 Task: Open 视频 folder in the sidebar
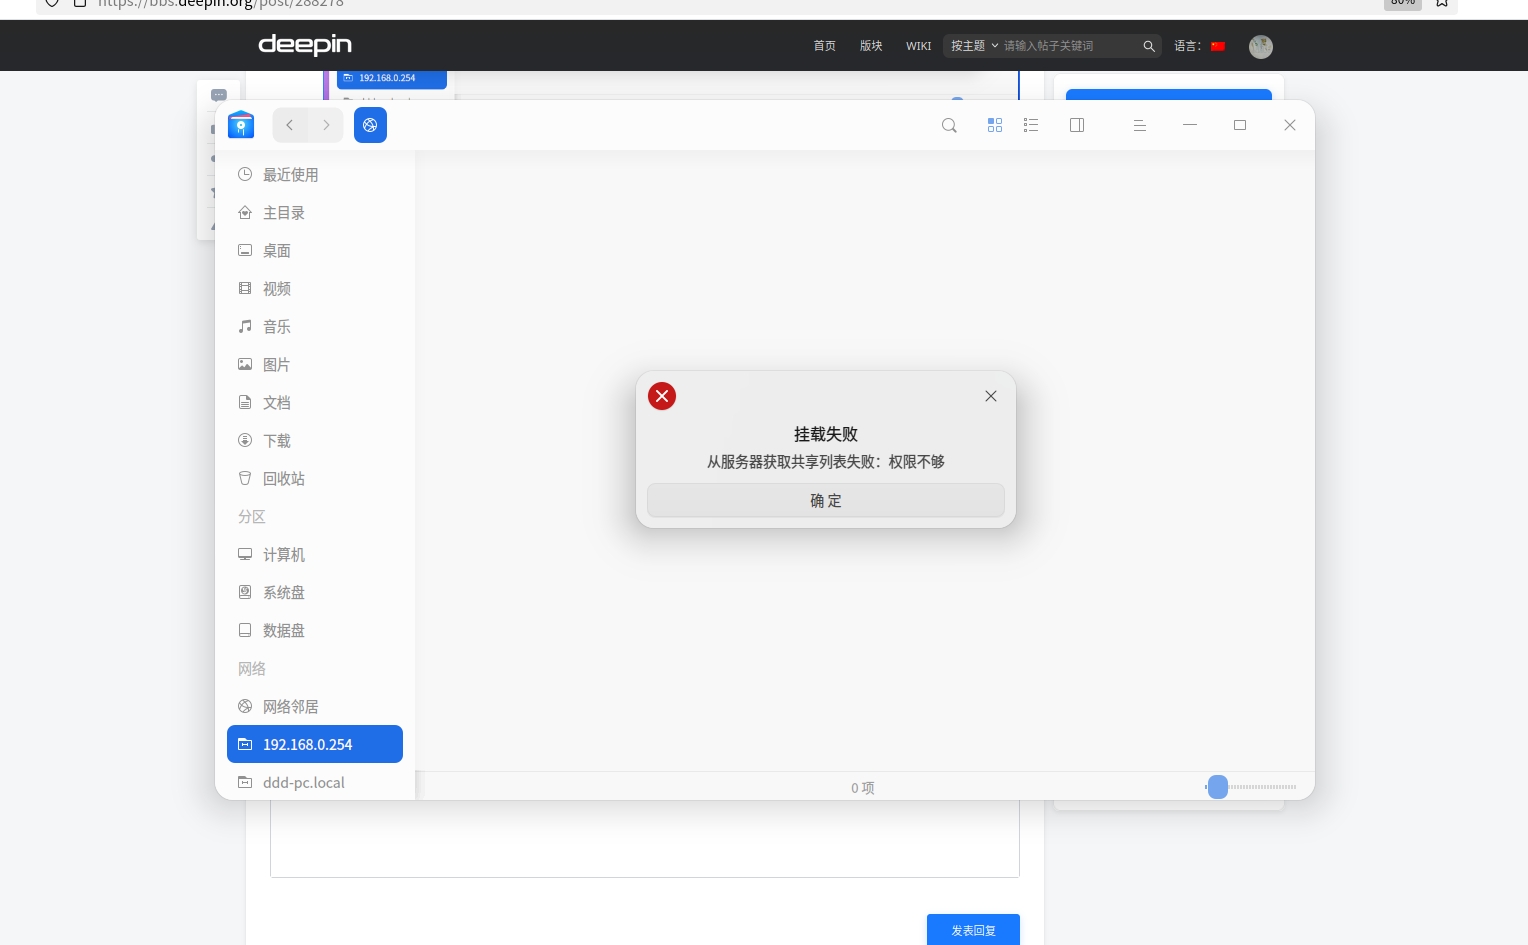(315, 289)
